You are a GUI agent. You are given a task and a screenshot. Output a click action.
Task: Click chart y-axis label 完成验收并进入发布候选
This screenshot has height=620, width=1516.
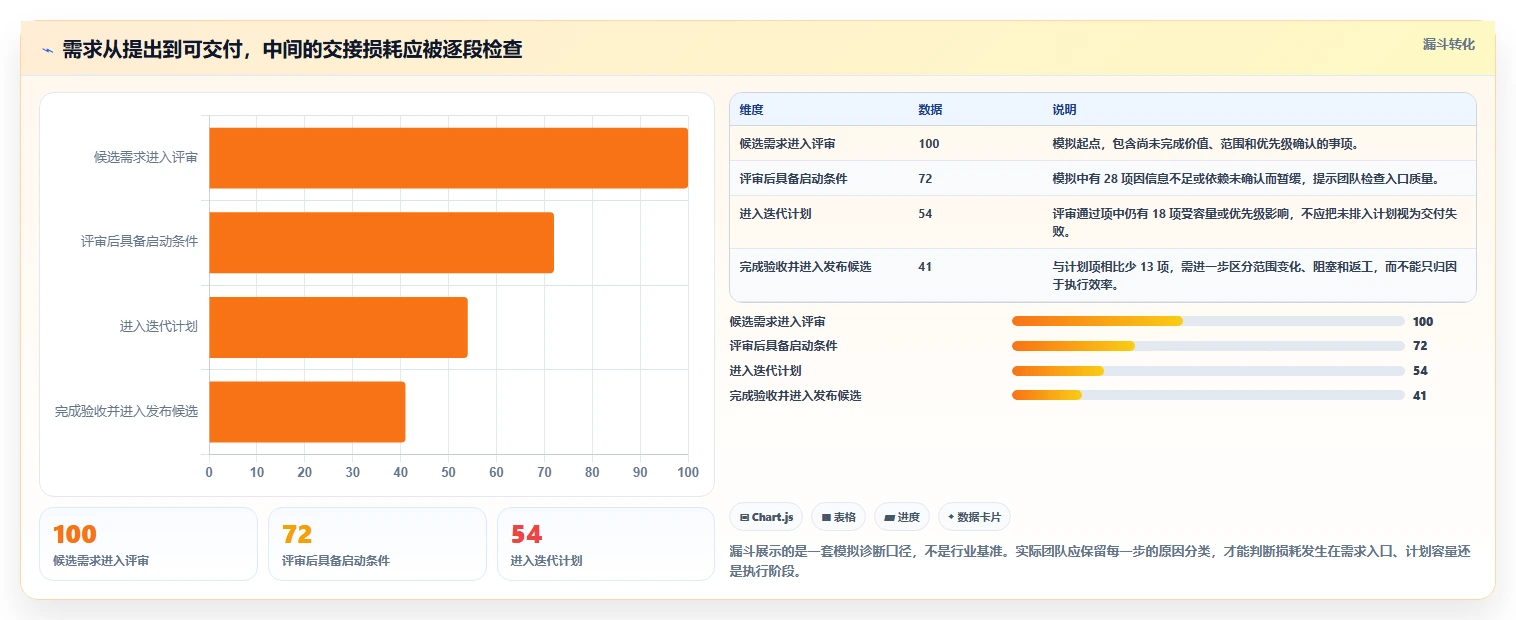[x=127, y=411]
